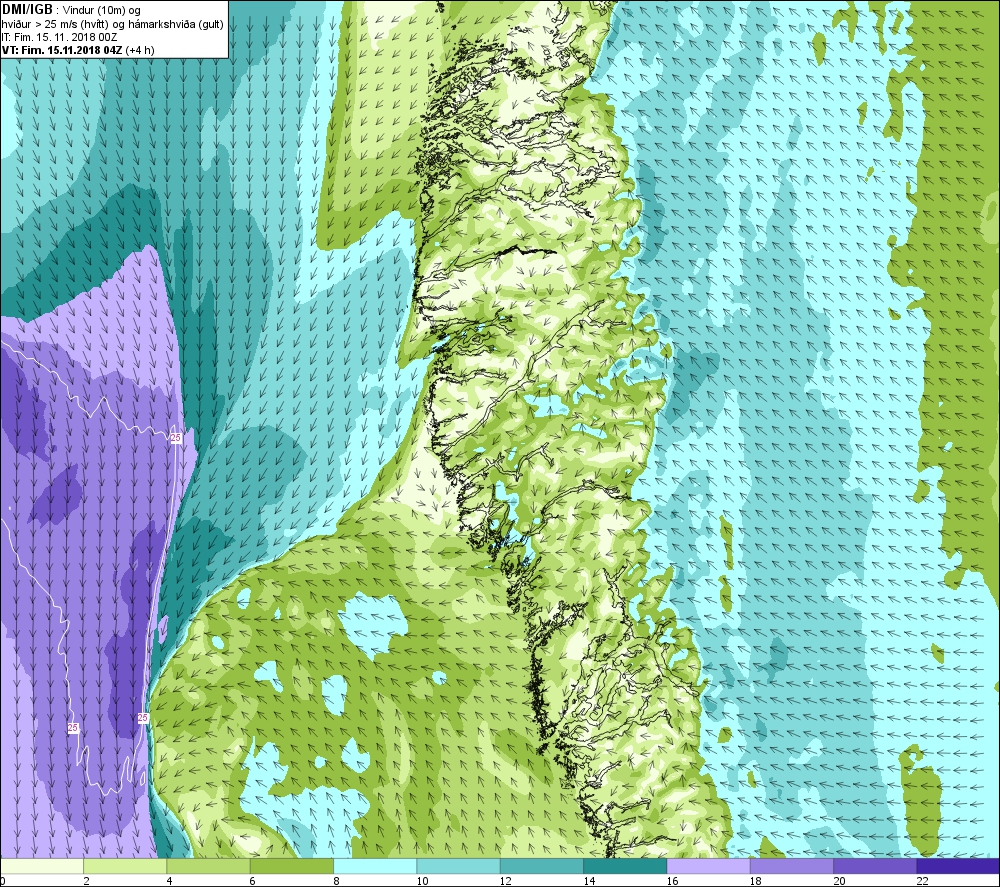
Task: Pick the 20–22 m/s violet legend swatch
Action: (x=875, y=866)
